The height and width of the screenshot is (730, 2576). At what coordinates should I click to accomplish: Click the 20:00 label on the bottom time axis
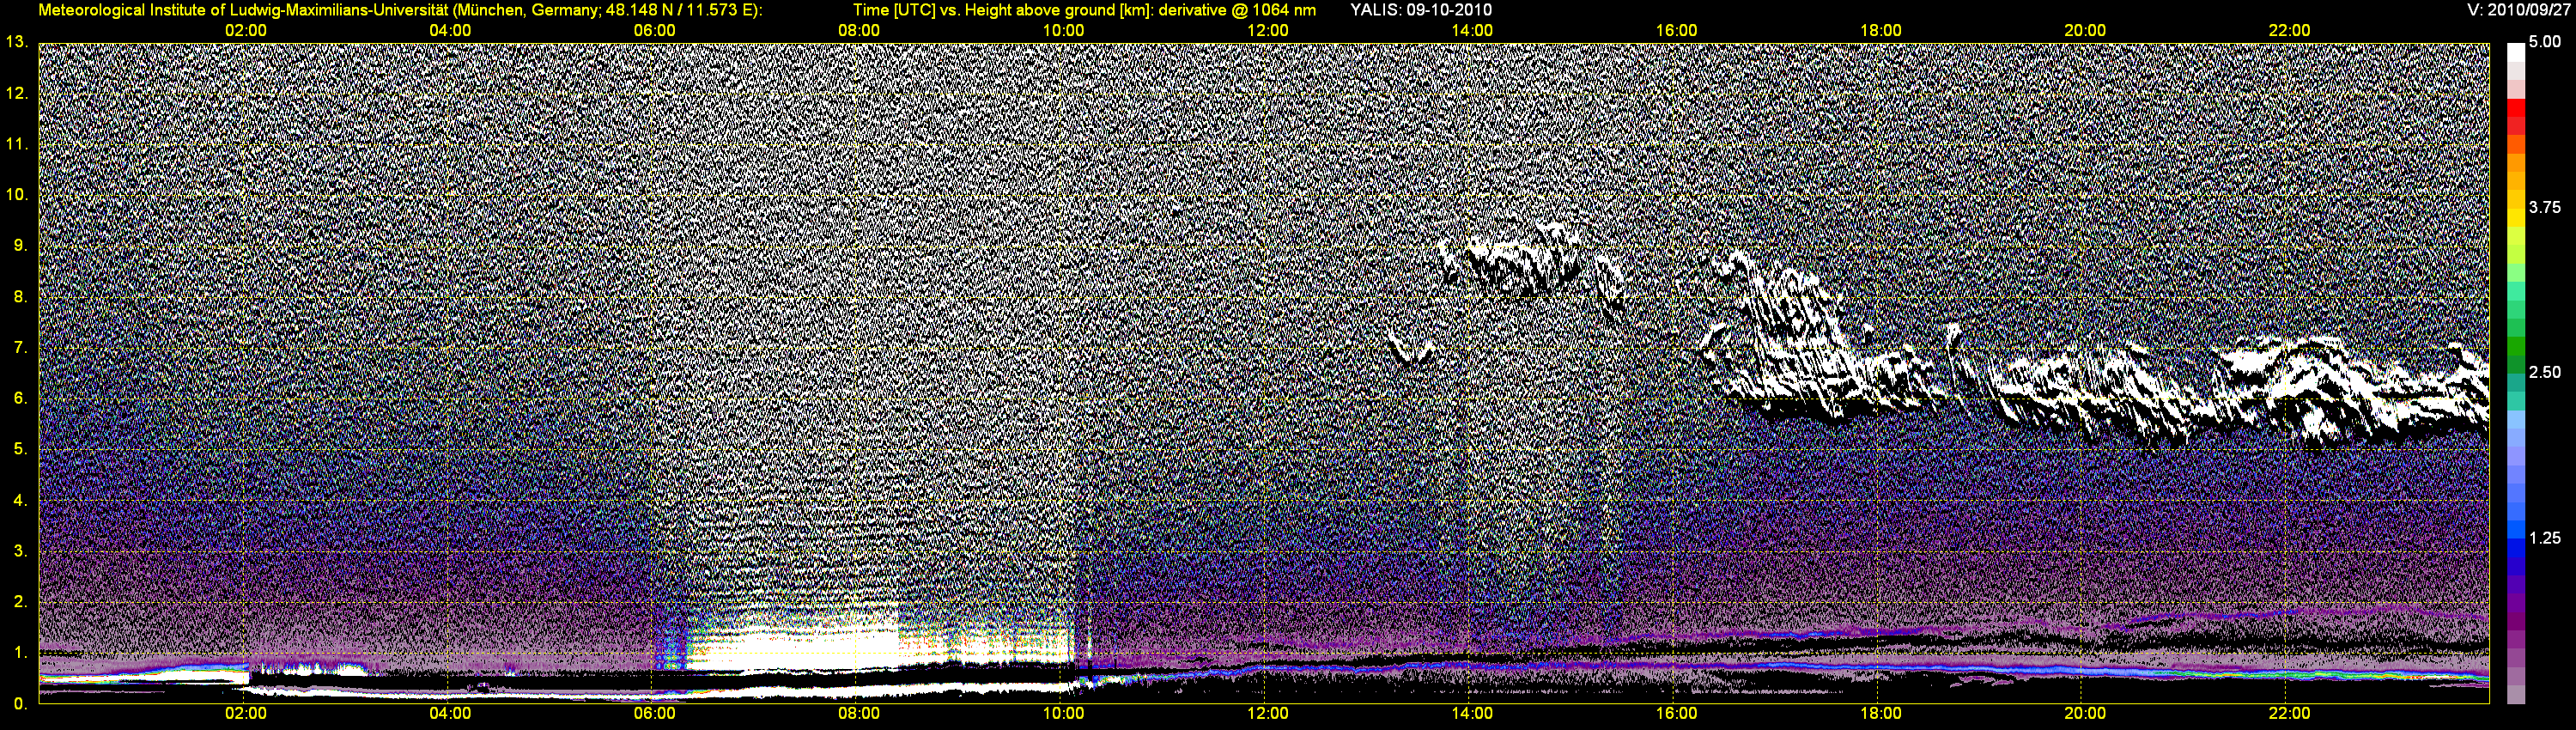[2085, 713]
